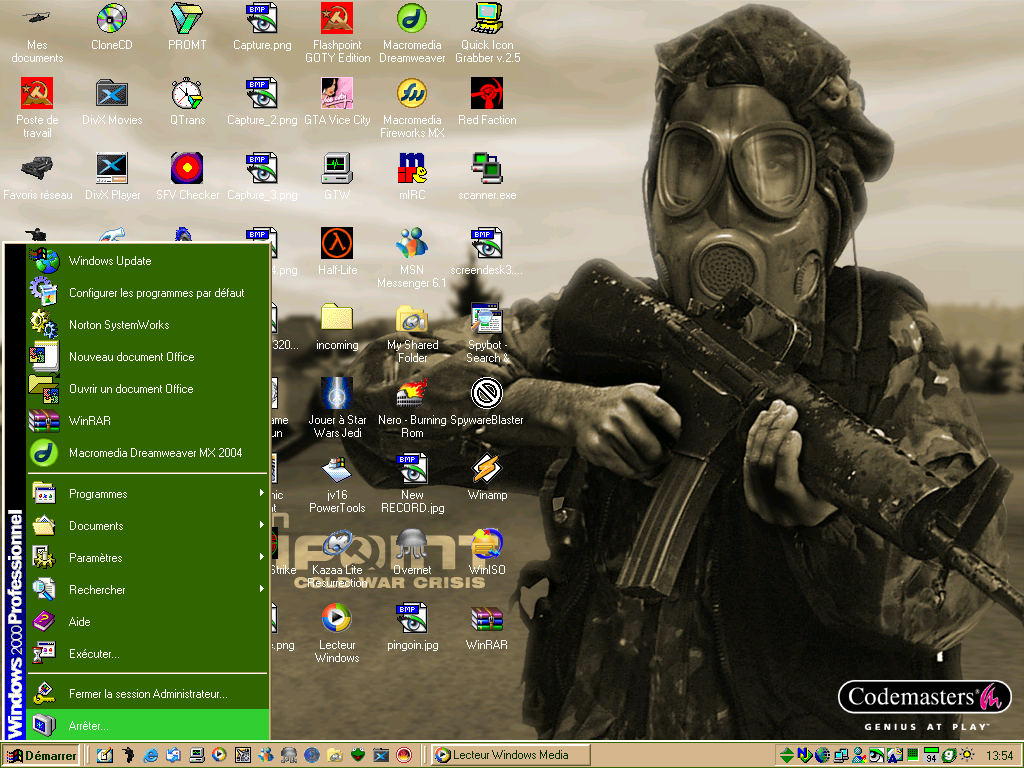Click Outlook Express quick launch icon

coord(173,755)
